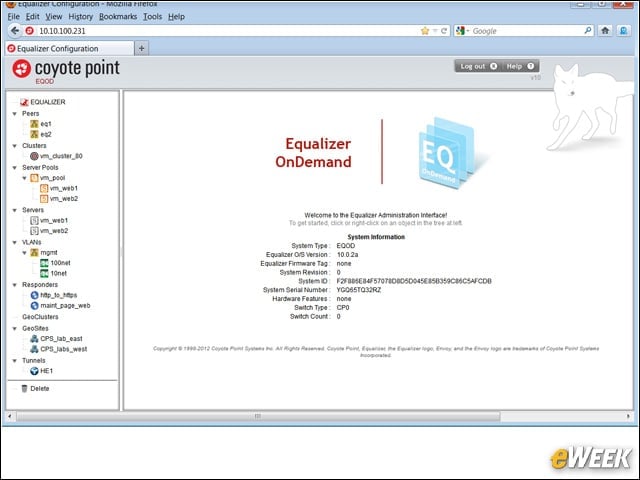Viewport: 640px width, 480px height.
Task: Open a new tab with the plus button
Action: [141, 49]
